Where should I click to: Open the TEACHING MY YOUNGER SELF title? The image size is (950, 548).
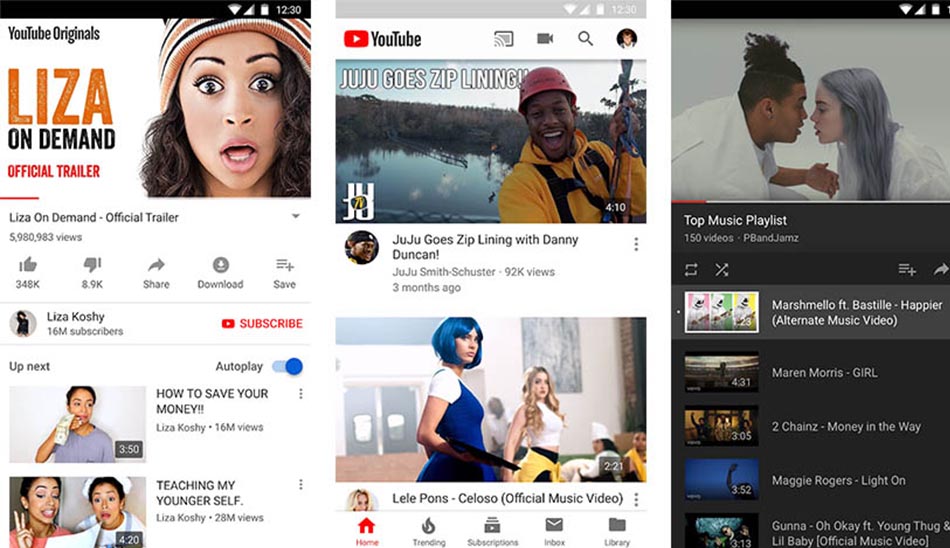tap(199, 493)
